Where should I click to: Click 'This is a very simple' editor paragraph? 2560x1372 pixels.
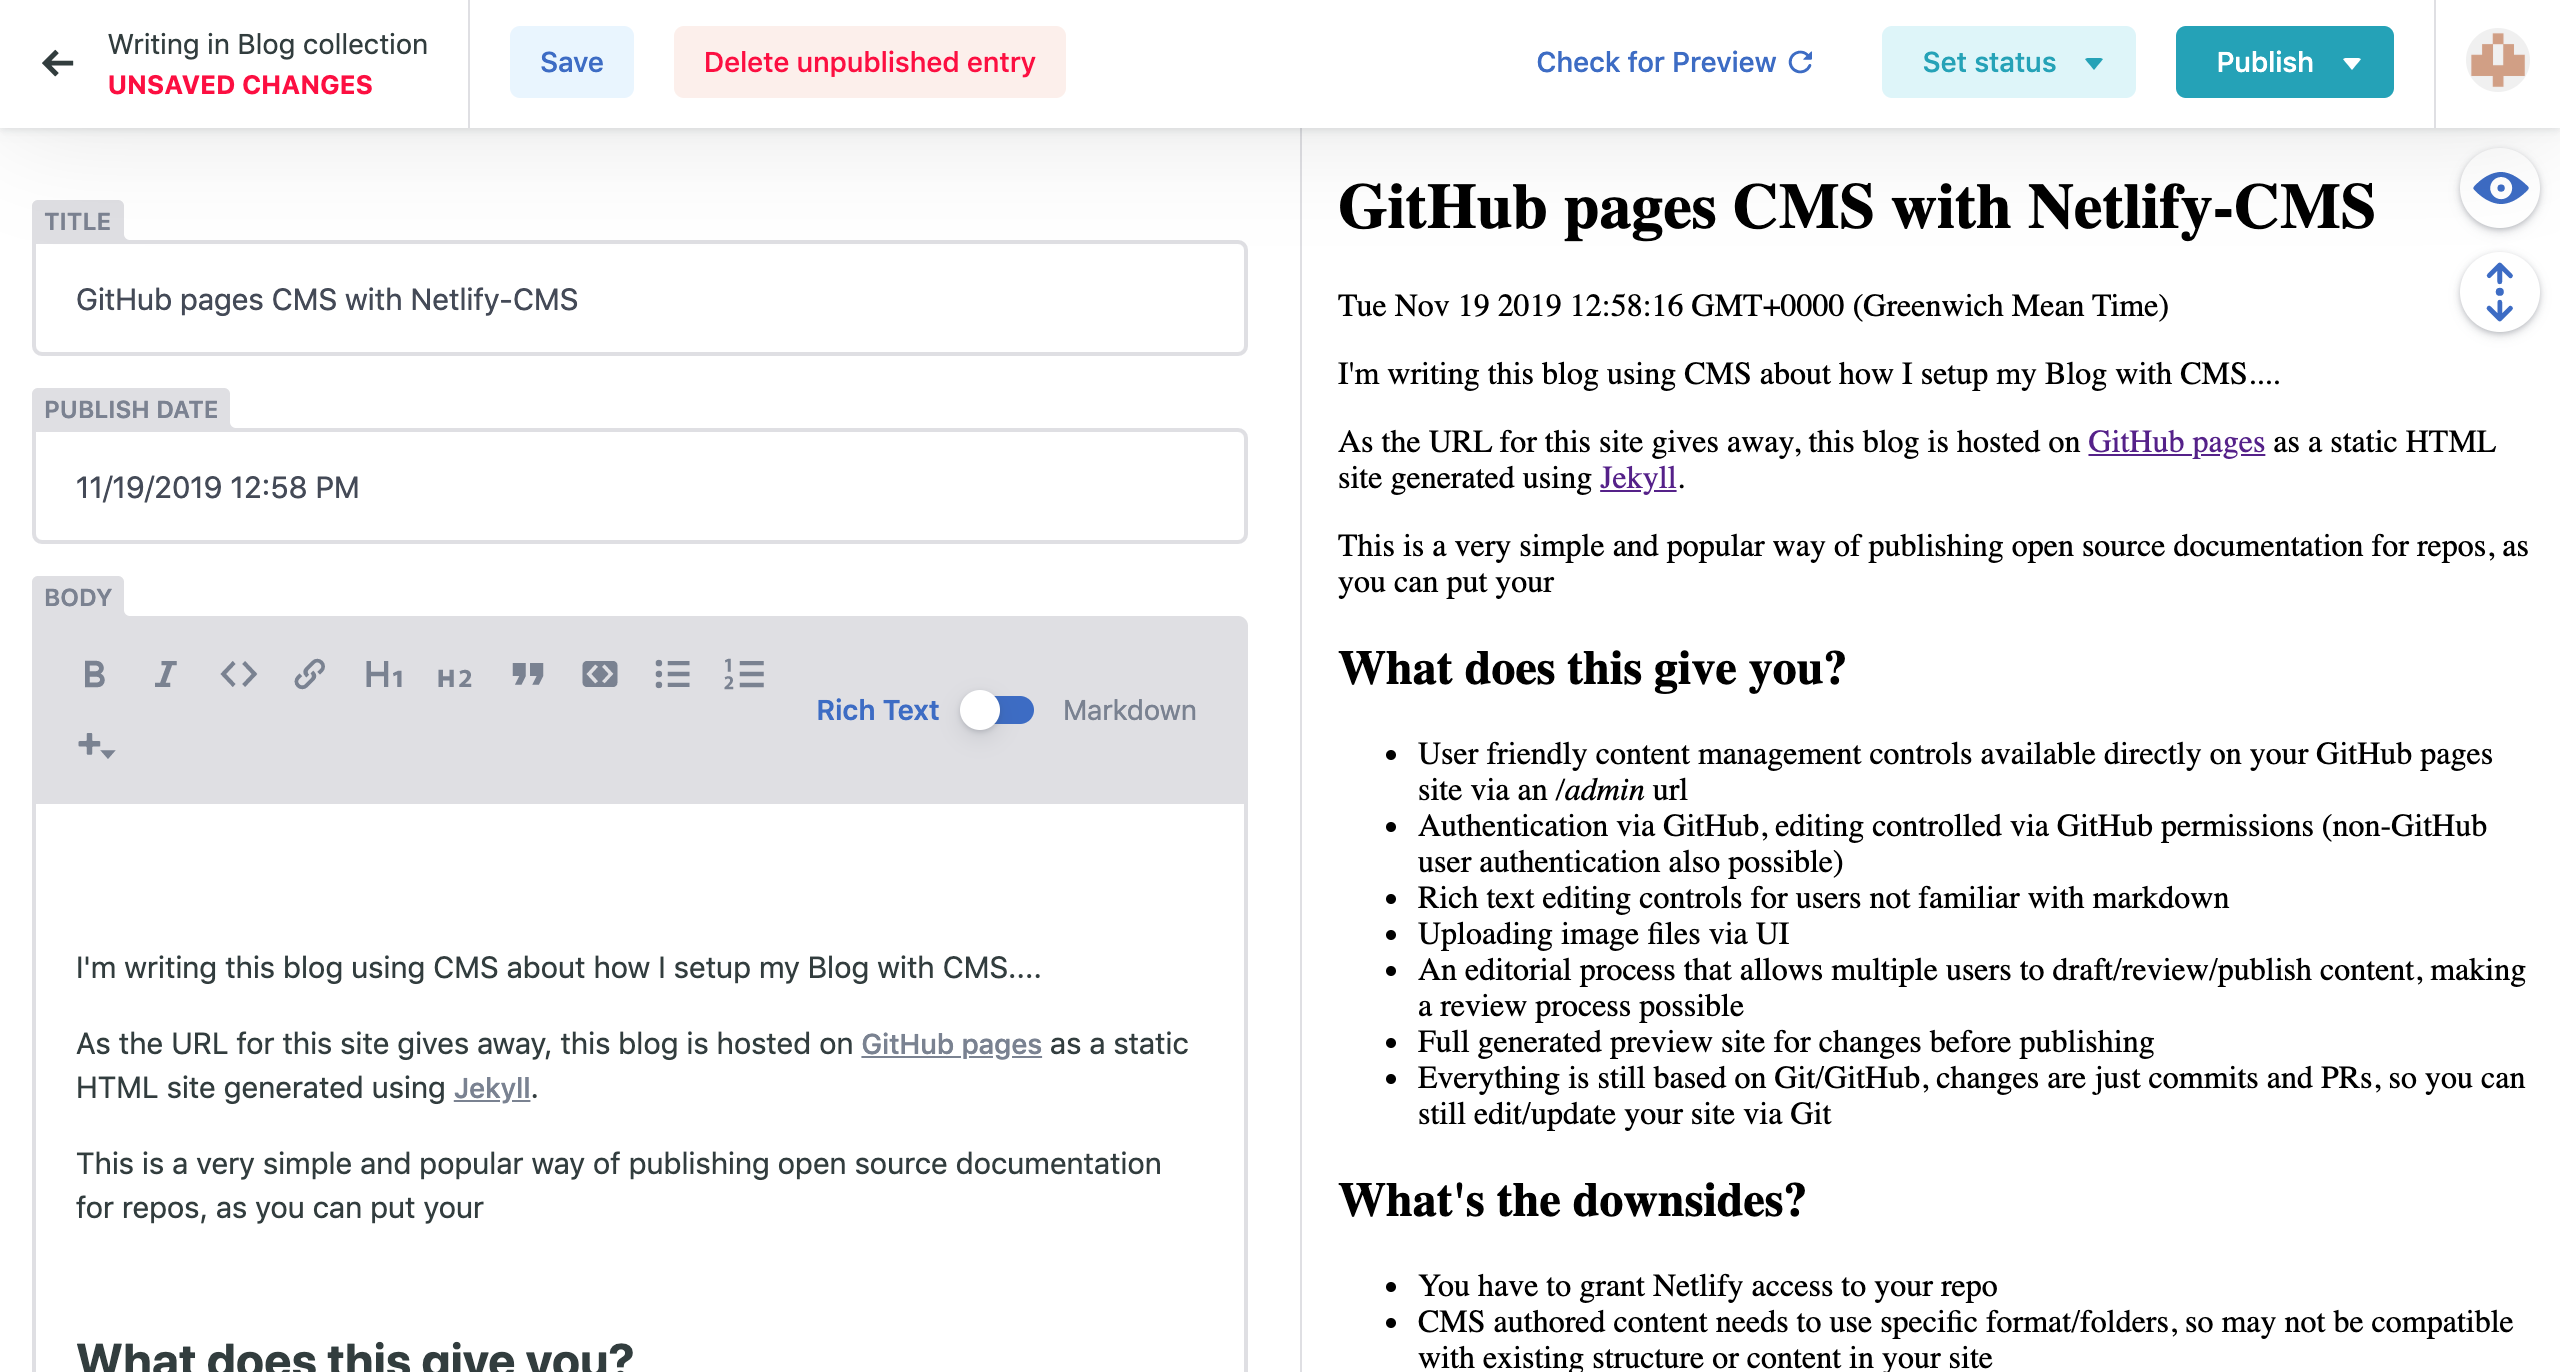coord(619,1186)
